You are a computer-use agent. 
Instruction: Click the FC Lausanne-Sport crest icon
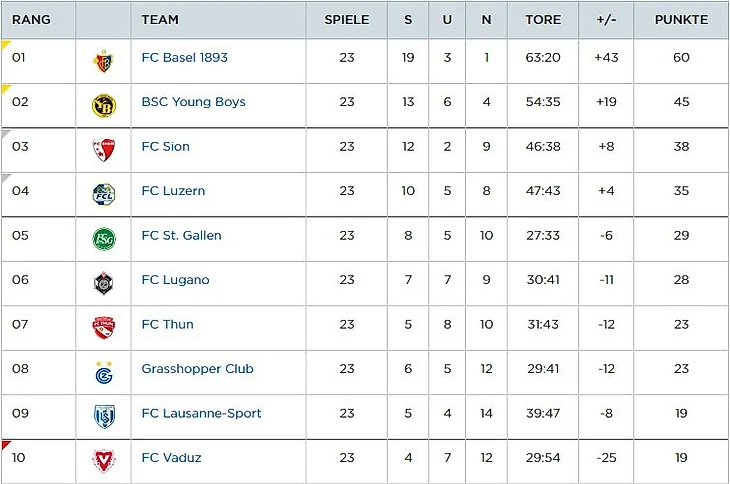pos(103,415)
